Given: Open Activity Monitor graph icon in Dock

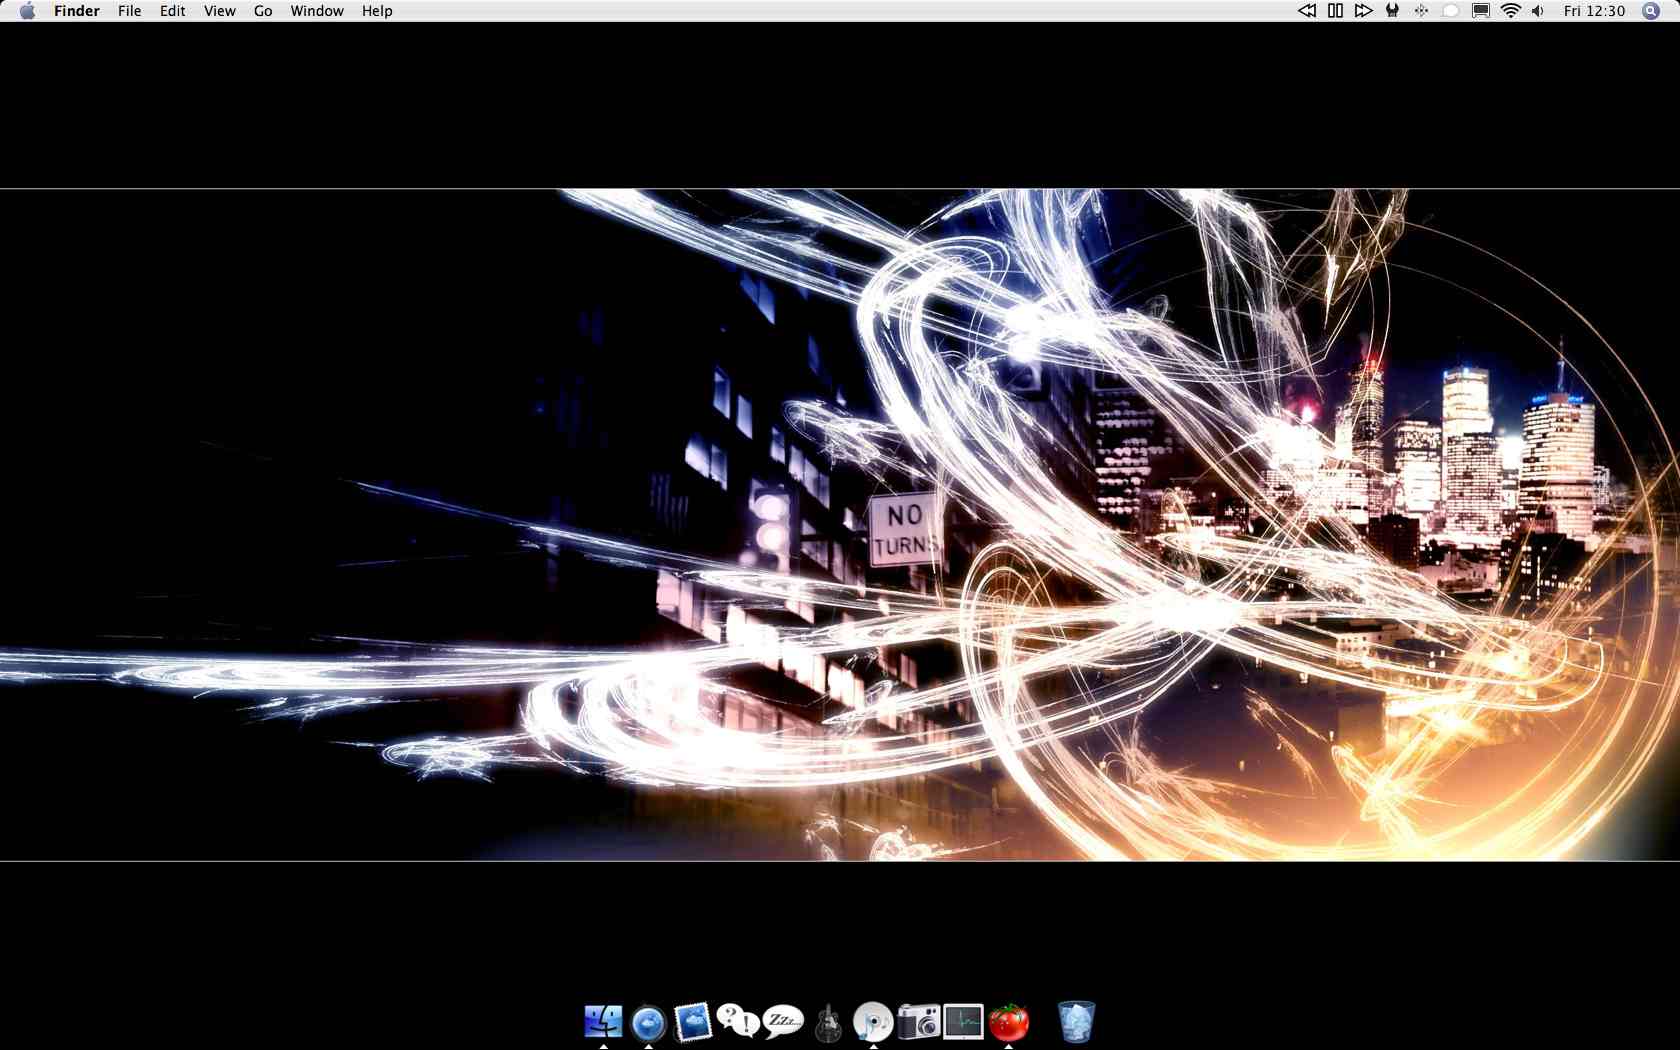Looking at the screenshot, I should (x=963, y=1022).
